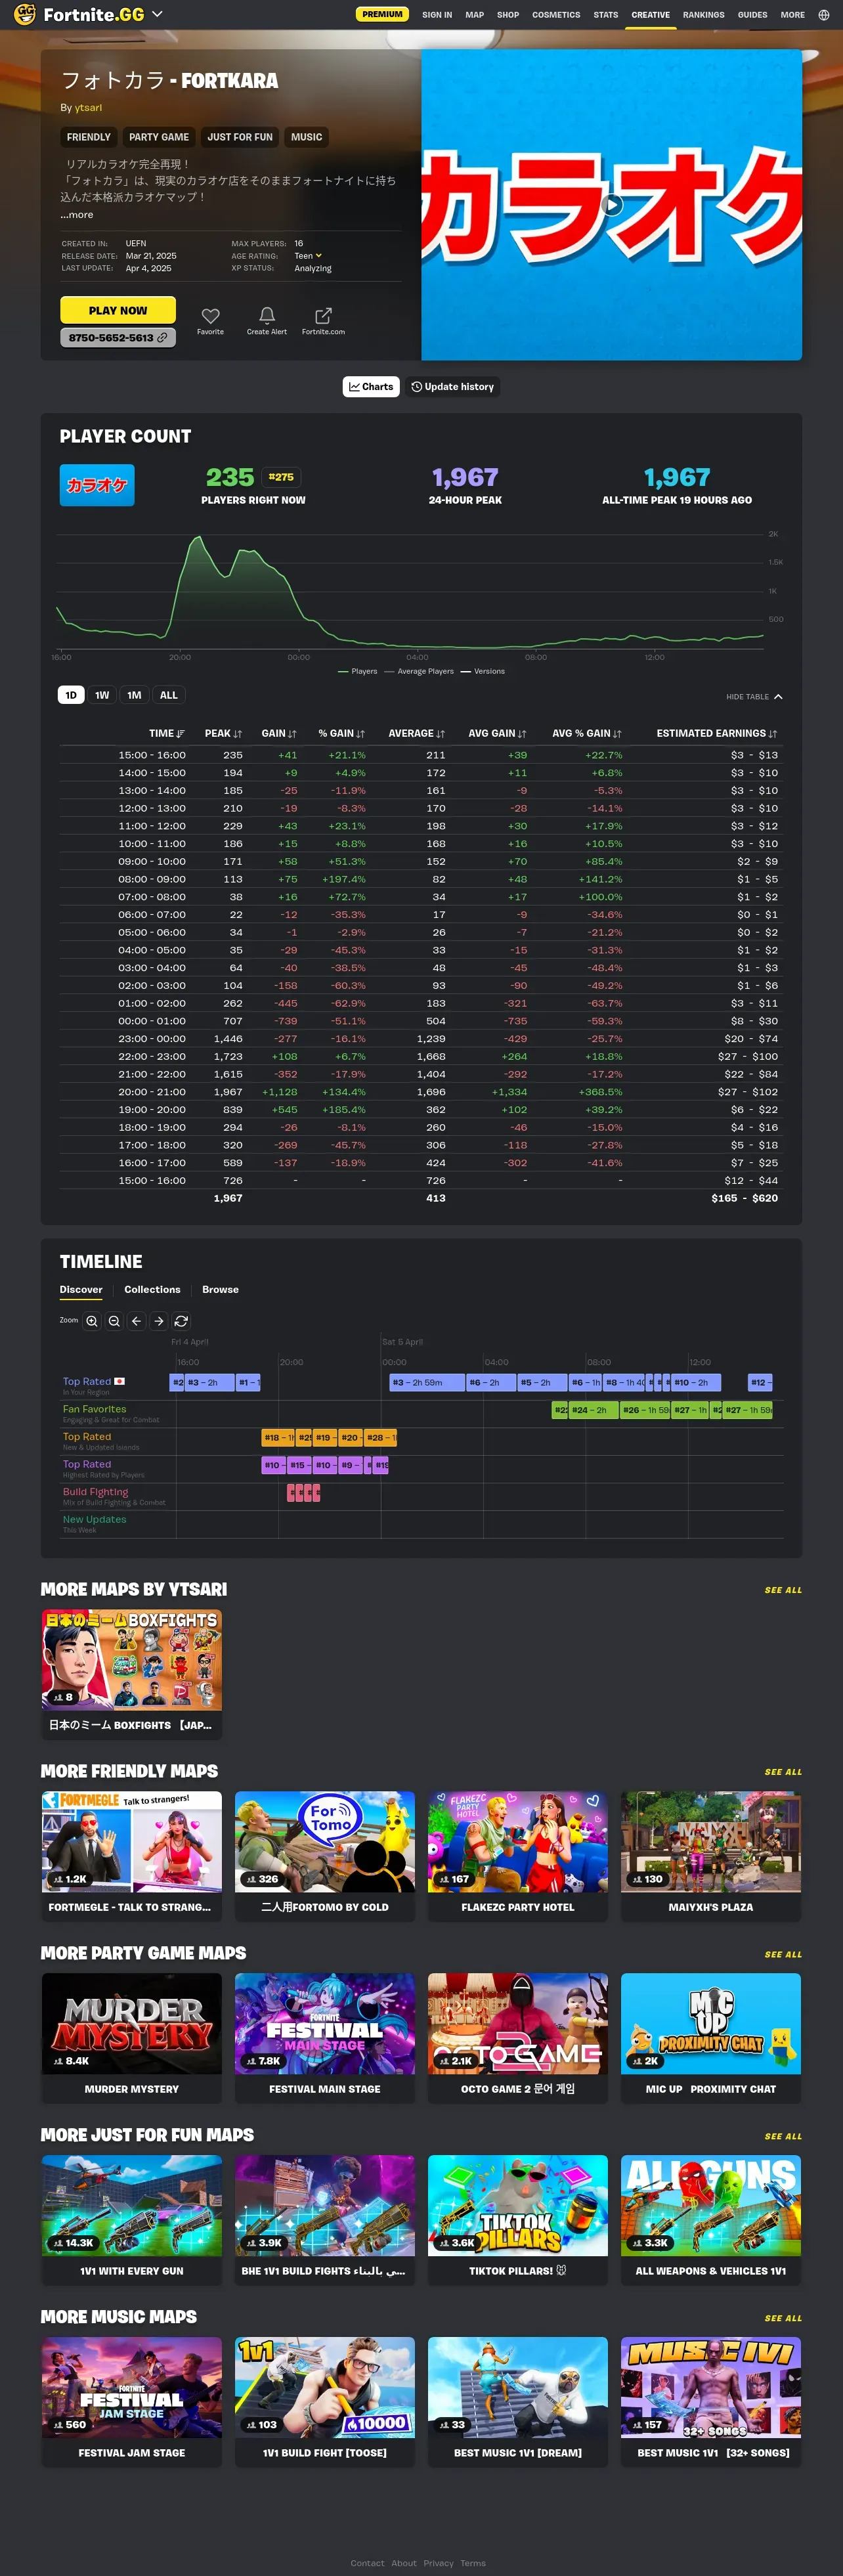Viewport: 843px width, 2576px height.
Task: Click the timeline refresh icon
Action: click(x=182, y=1321)
